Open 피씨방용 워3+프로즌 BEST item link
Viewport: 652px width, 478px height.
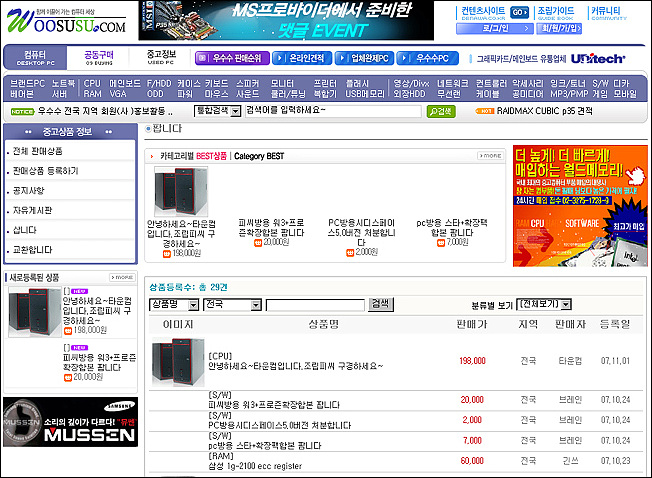[x=271, y=227]
